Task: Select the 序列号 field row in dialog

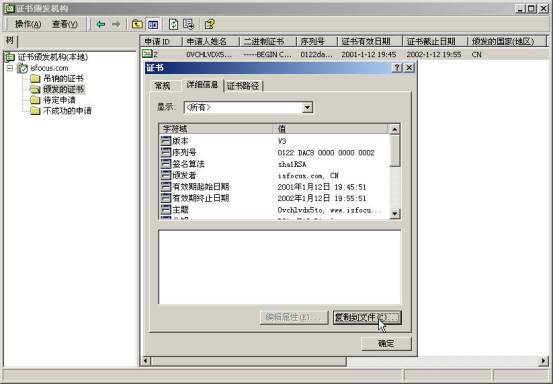Action: pyautogui.click(x=274, y=153)
